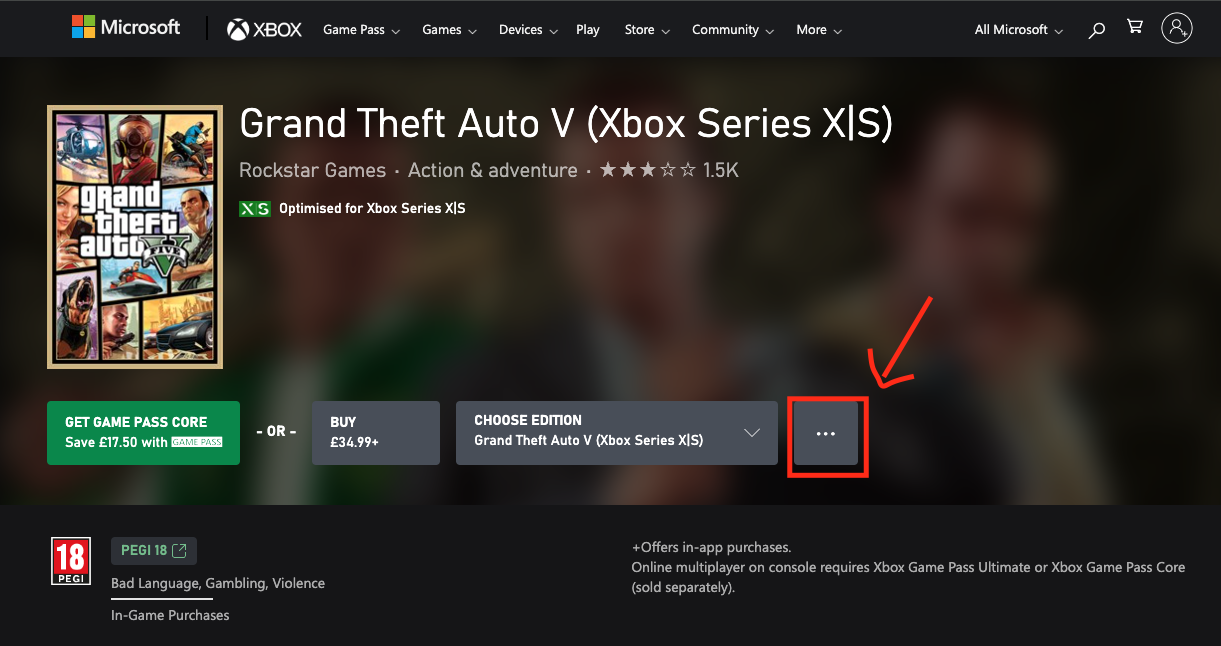Image resolution: width=1221 pixels, height=646 pixels.
Task: Open the three-dot more options button
Action: (x=826, y=434)
